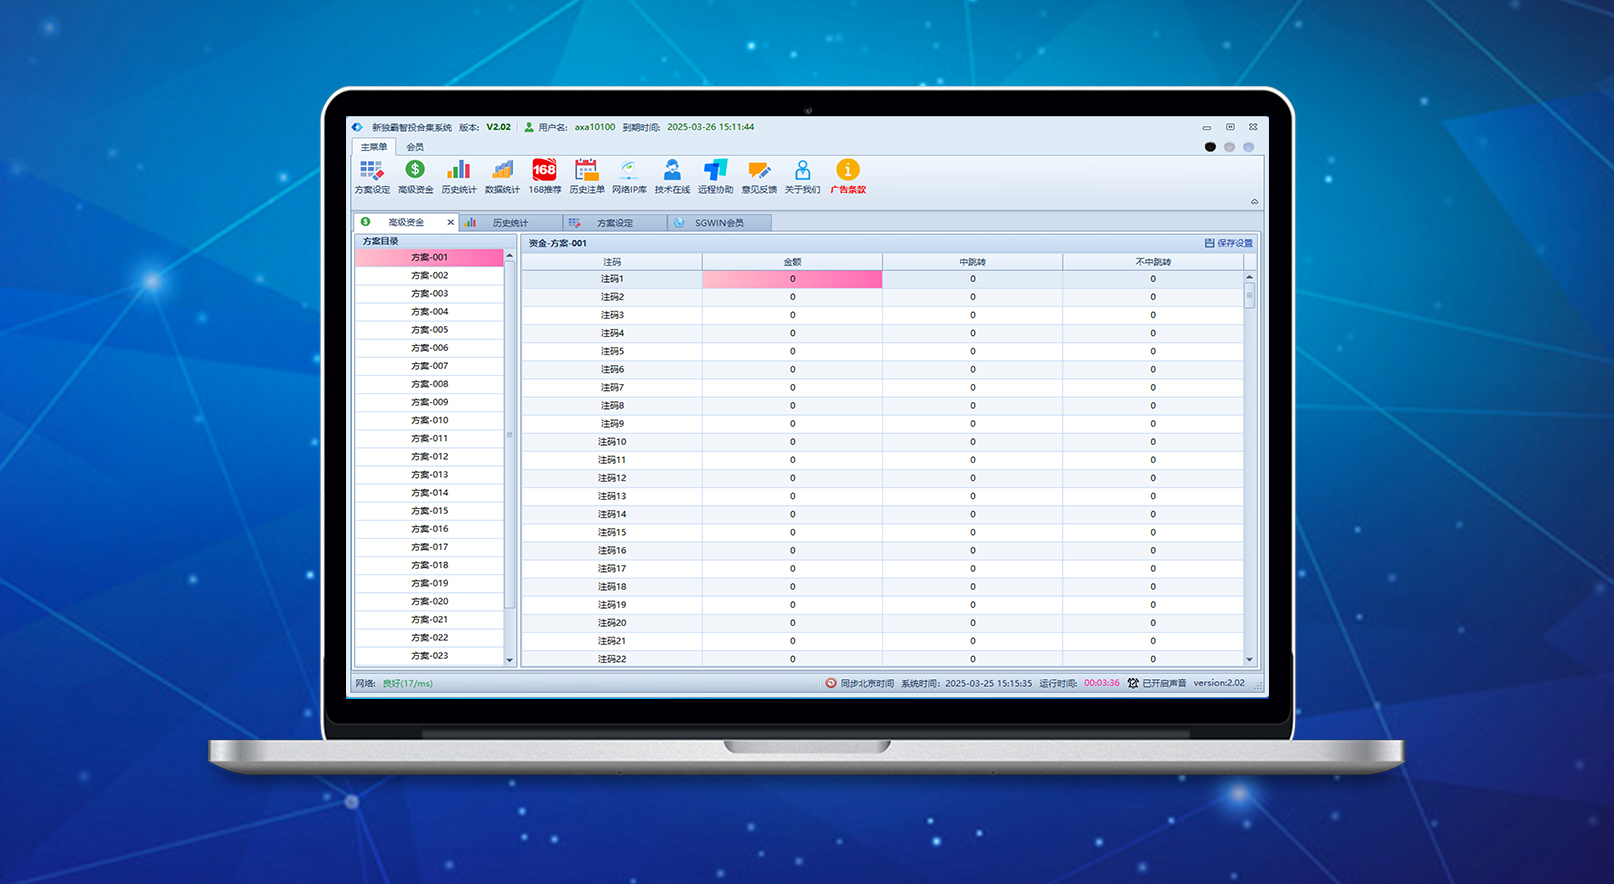The image size is (1614, 884).
Task: Click the 高级资金 dollar icon in ribbon
Action: 415,175
